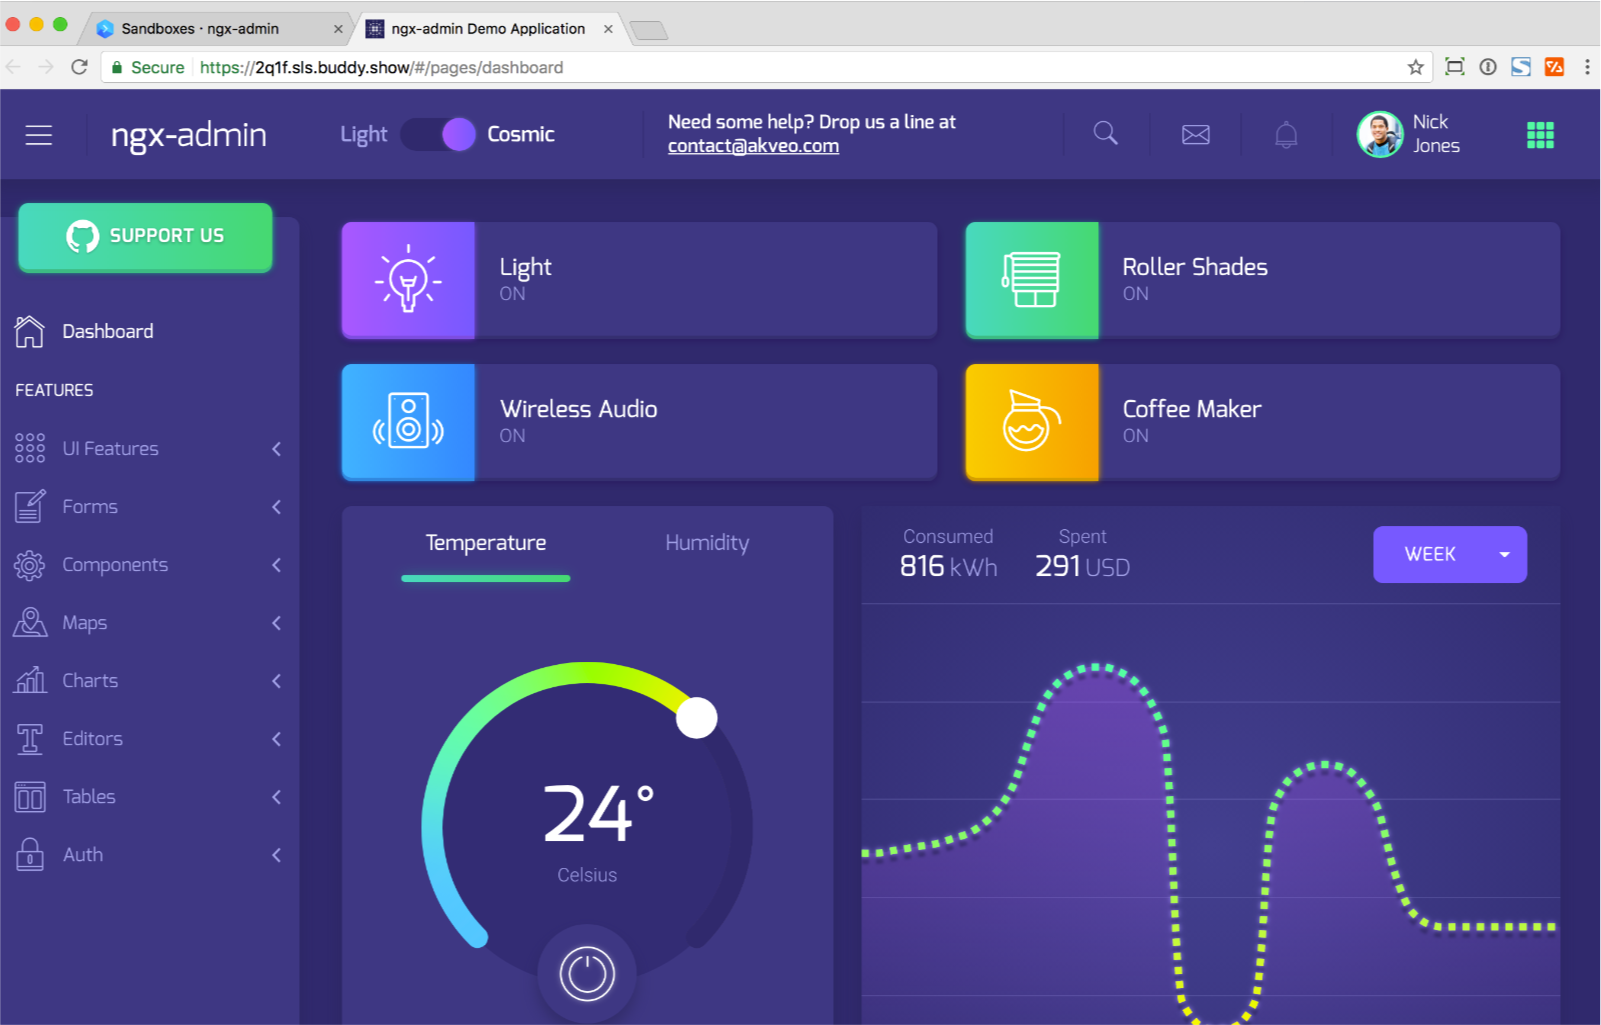Reload the page with browser refresh icon

[80, 67]
